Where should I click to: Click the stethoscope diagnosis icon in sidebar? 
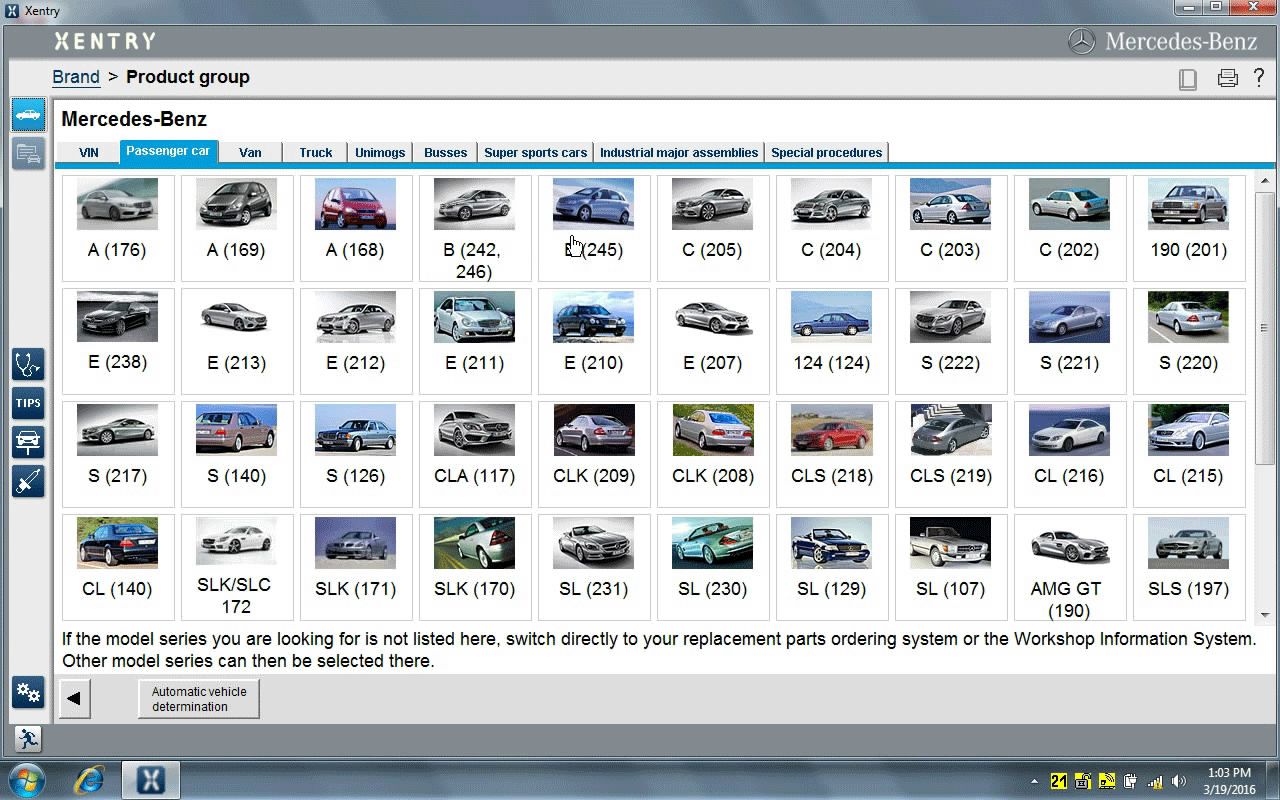pyautogui.click(x=28, y=365)
